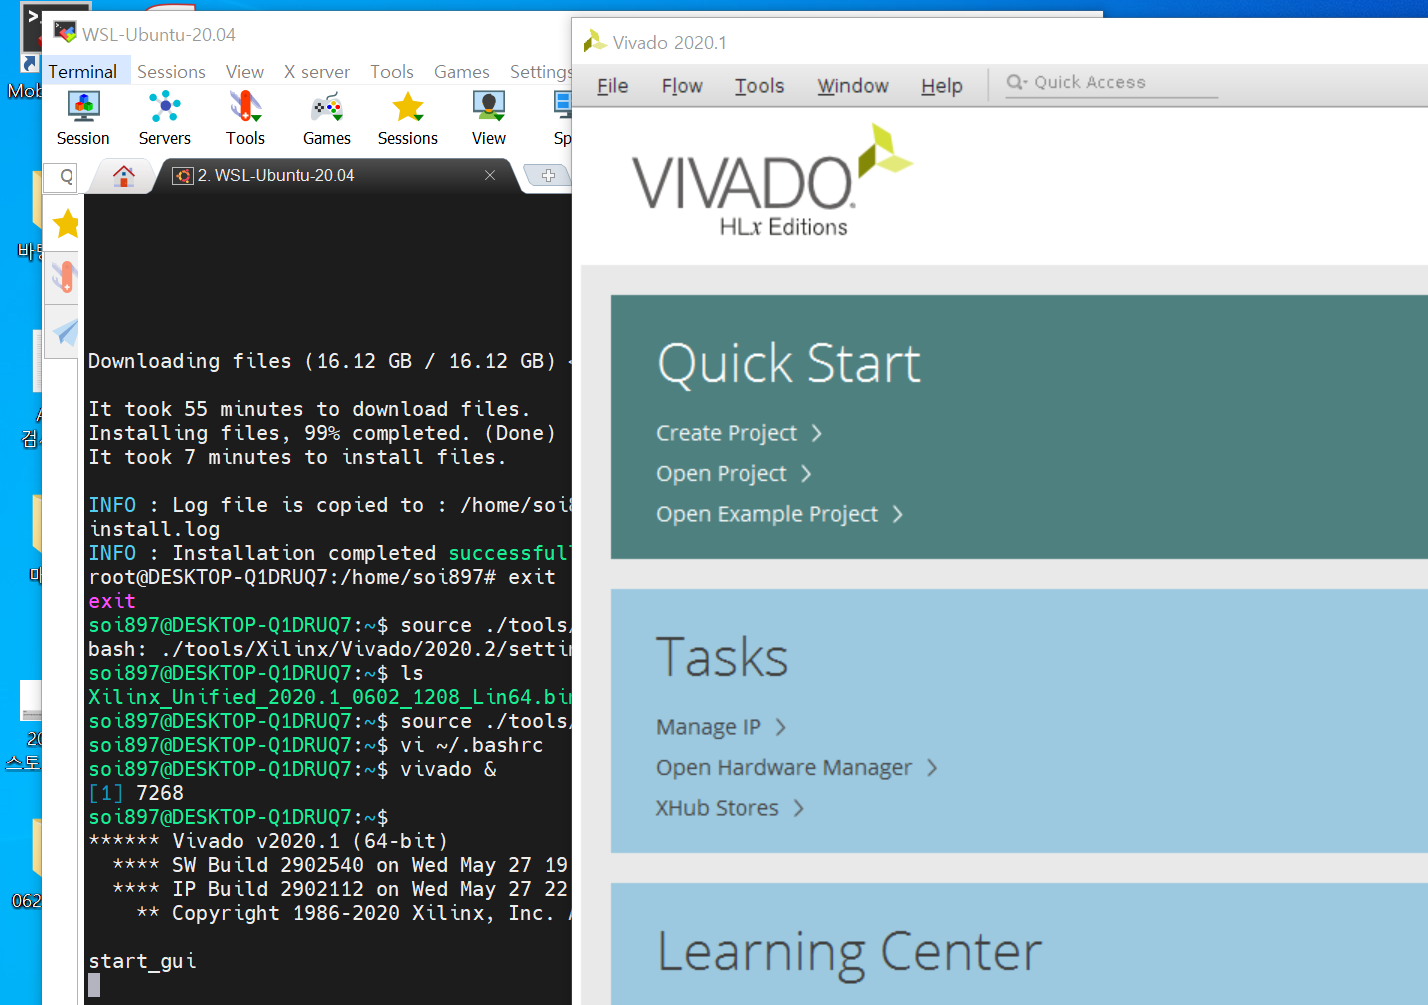This screenshot has height=1005, width=1428.
Task: Open the Tools menu in Vivado menu bar
Action: pyautogui.click(x=759, y=86)
